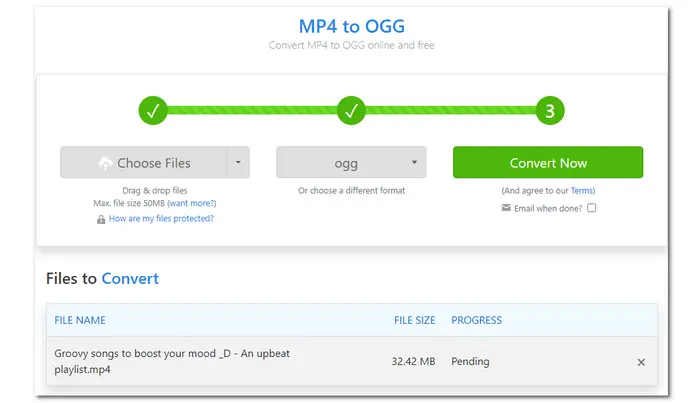Open the ogg output format dropdown

click(351, 162)
